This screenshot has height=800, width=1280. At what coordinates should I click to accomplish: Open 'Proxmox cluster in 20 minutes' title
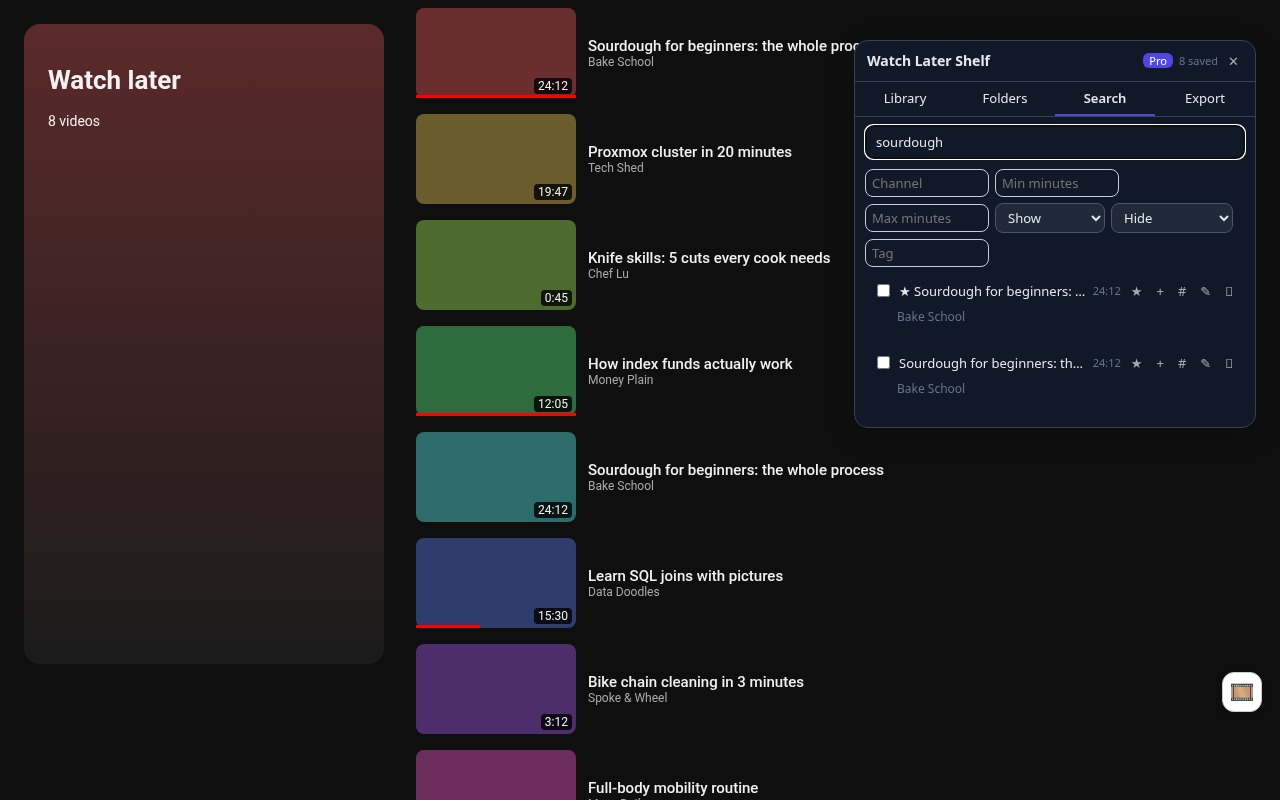click(x=690, y=152)
